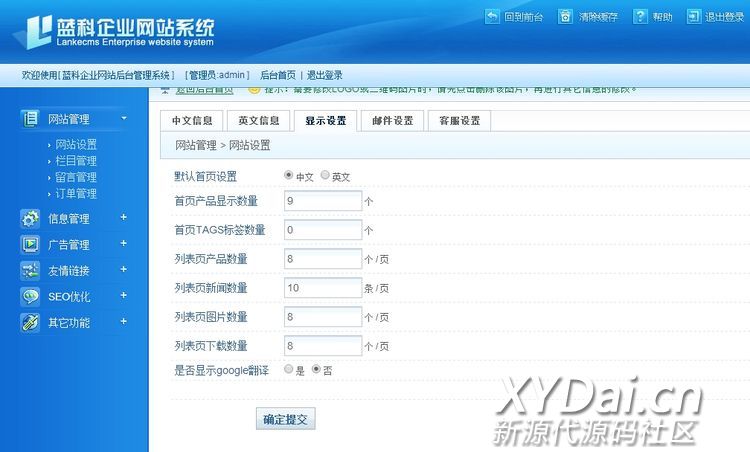Select 中文 as default homepage language
Image resolution: width=750 pixels, height=452 pixels.
[x=288, y=175]
